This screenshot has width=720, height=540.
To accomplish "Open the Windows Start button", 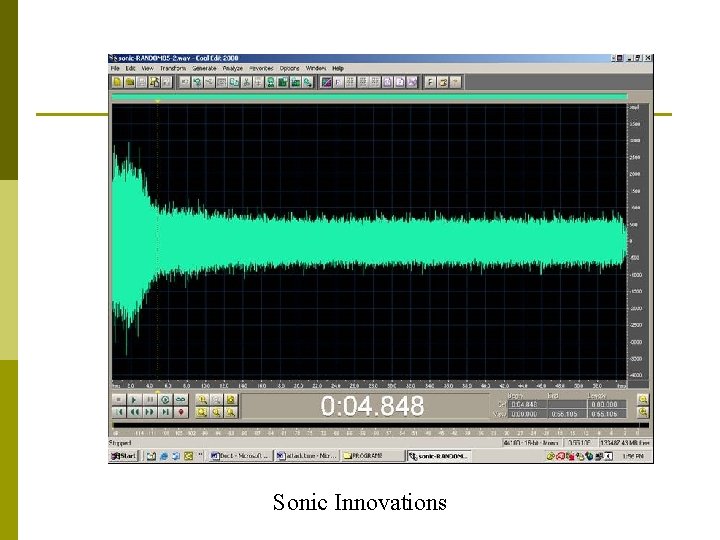I will [x=124, y=456].
